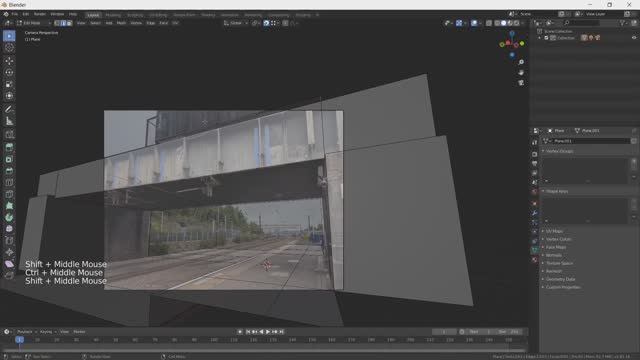Enable vertex select mode
This screenshot has height=360, width=640.
pyautogui.click(x=57, y=23)
